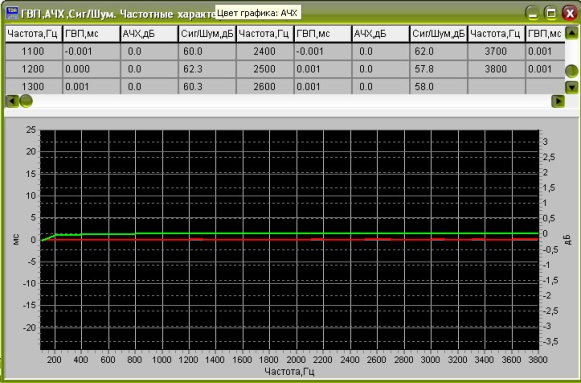Click the table's horizontal scroll left arrow
Image resolution: width=581 pixels, height=383 pixels.
tap(12, 101)
